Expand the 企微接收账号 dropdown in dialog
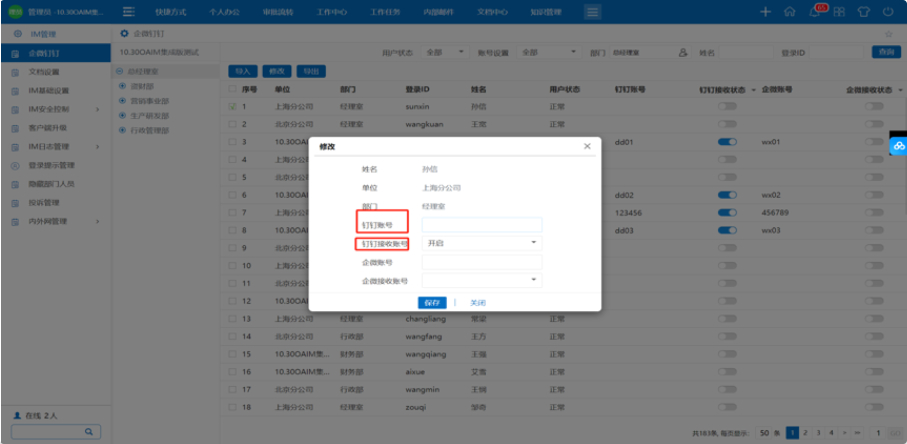This screenshot has width=907, height=444. point(481,280)
